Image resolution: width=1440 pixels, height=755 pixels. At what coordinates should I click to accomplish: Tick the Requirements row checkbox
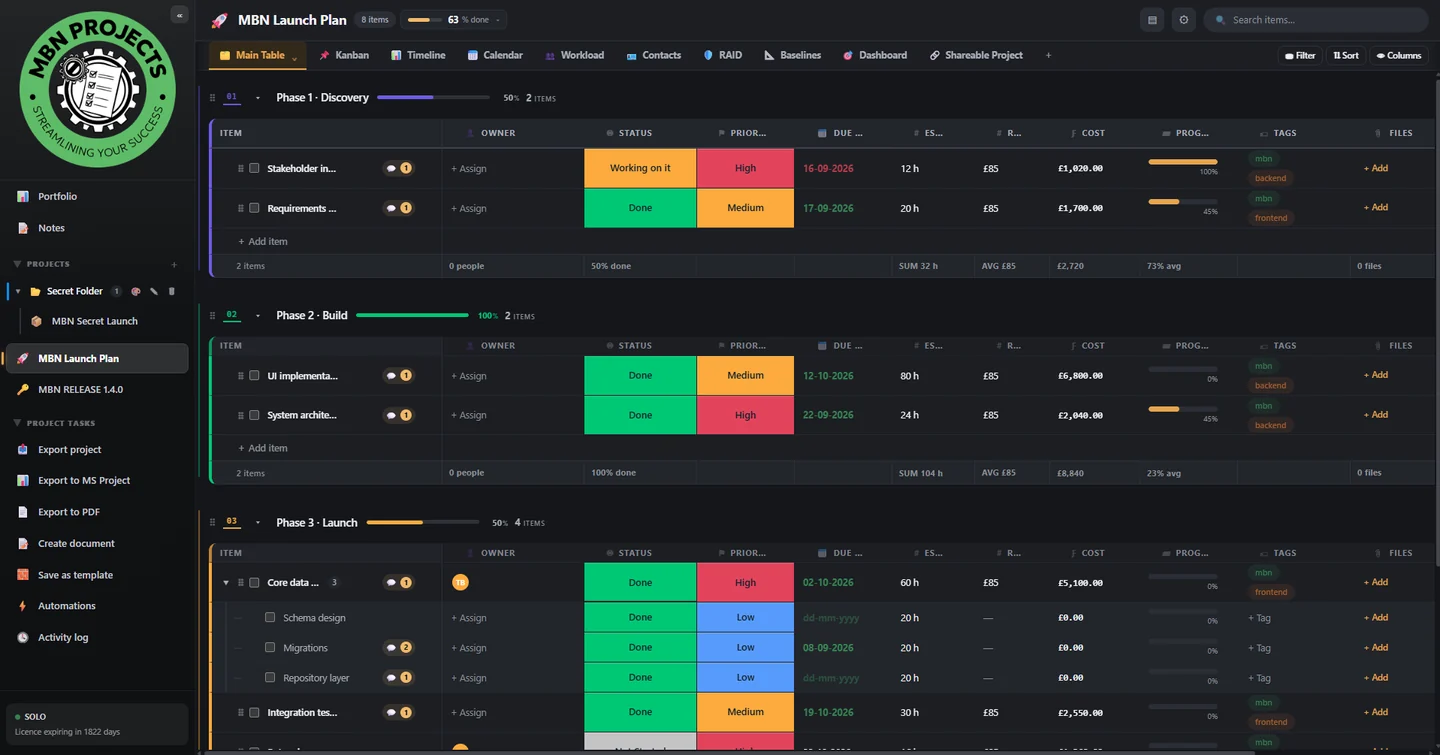click(254, 208)
